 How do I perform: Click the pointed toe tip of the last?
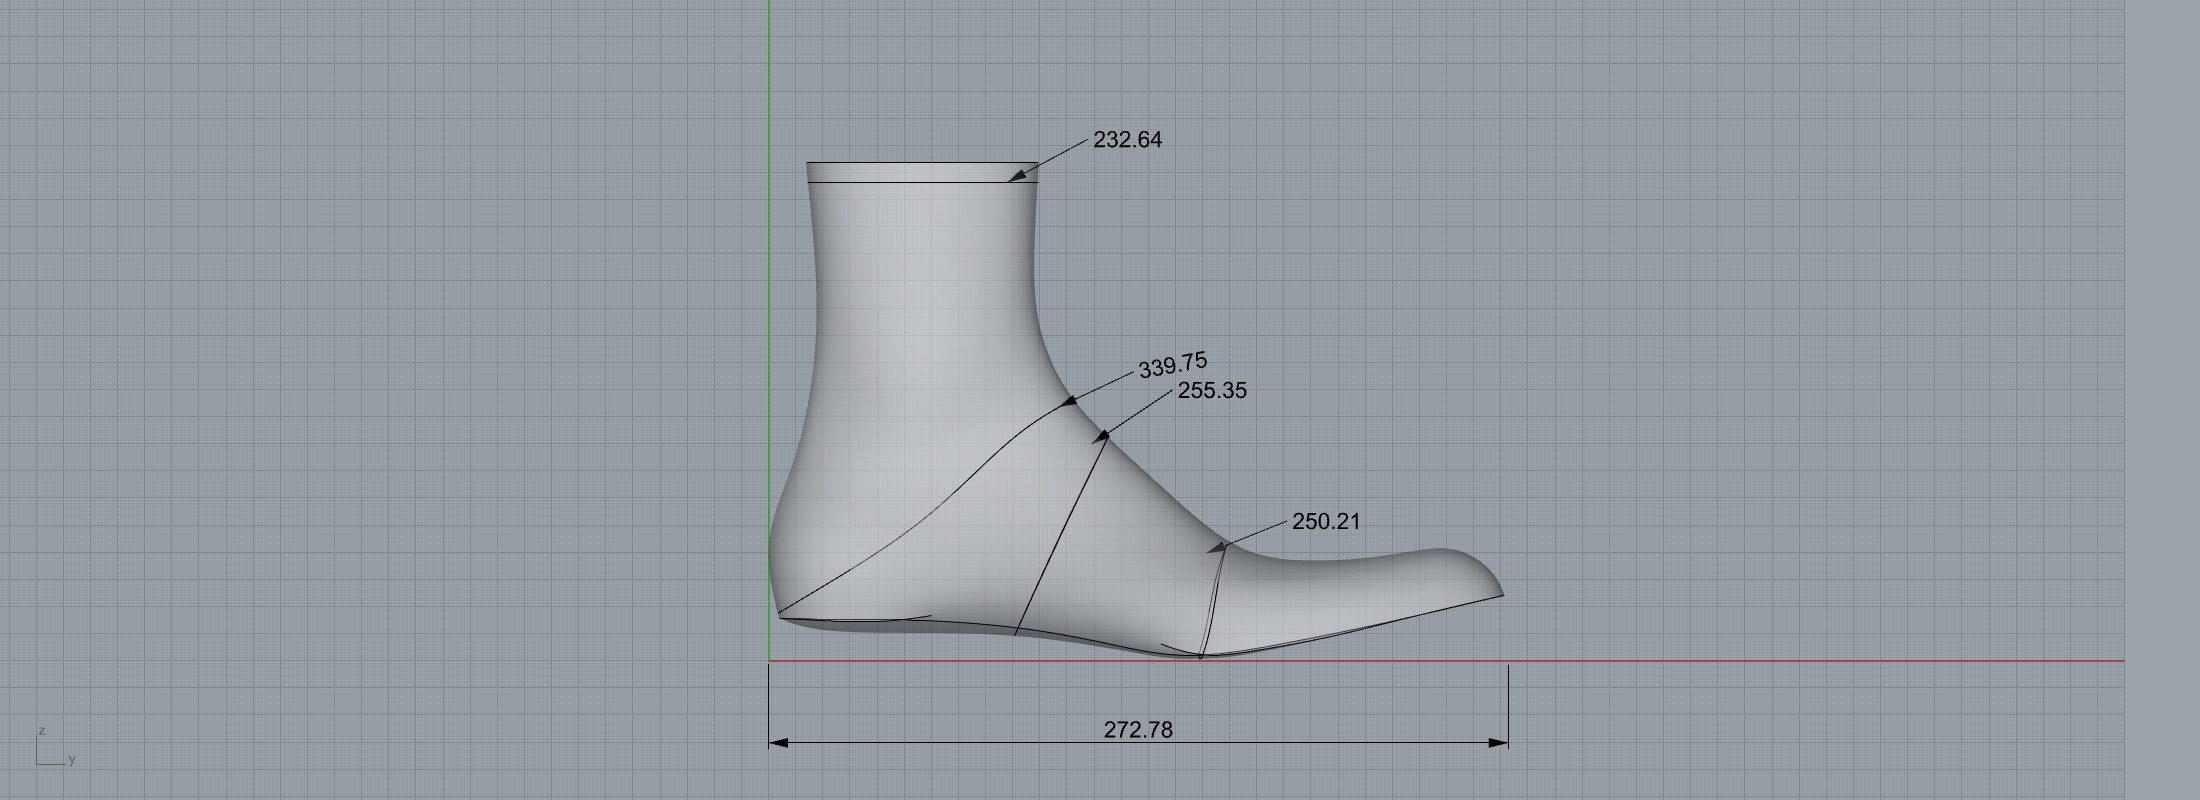pos(1498,590)
